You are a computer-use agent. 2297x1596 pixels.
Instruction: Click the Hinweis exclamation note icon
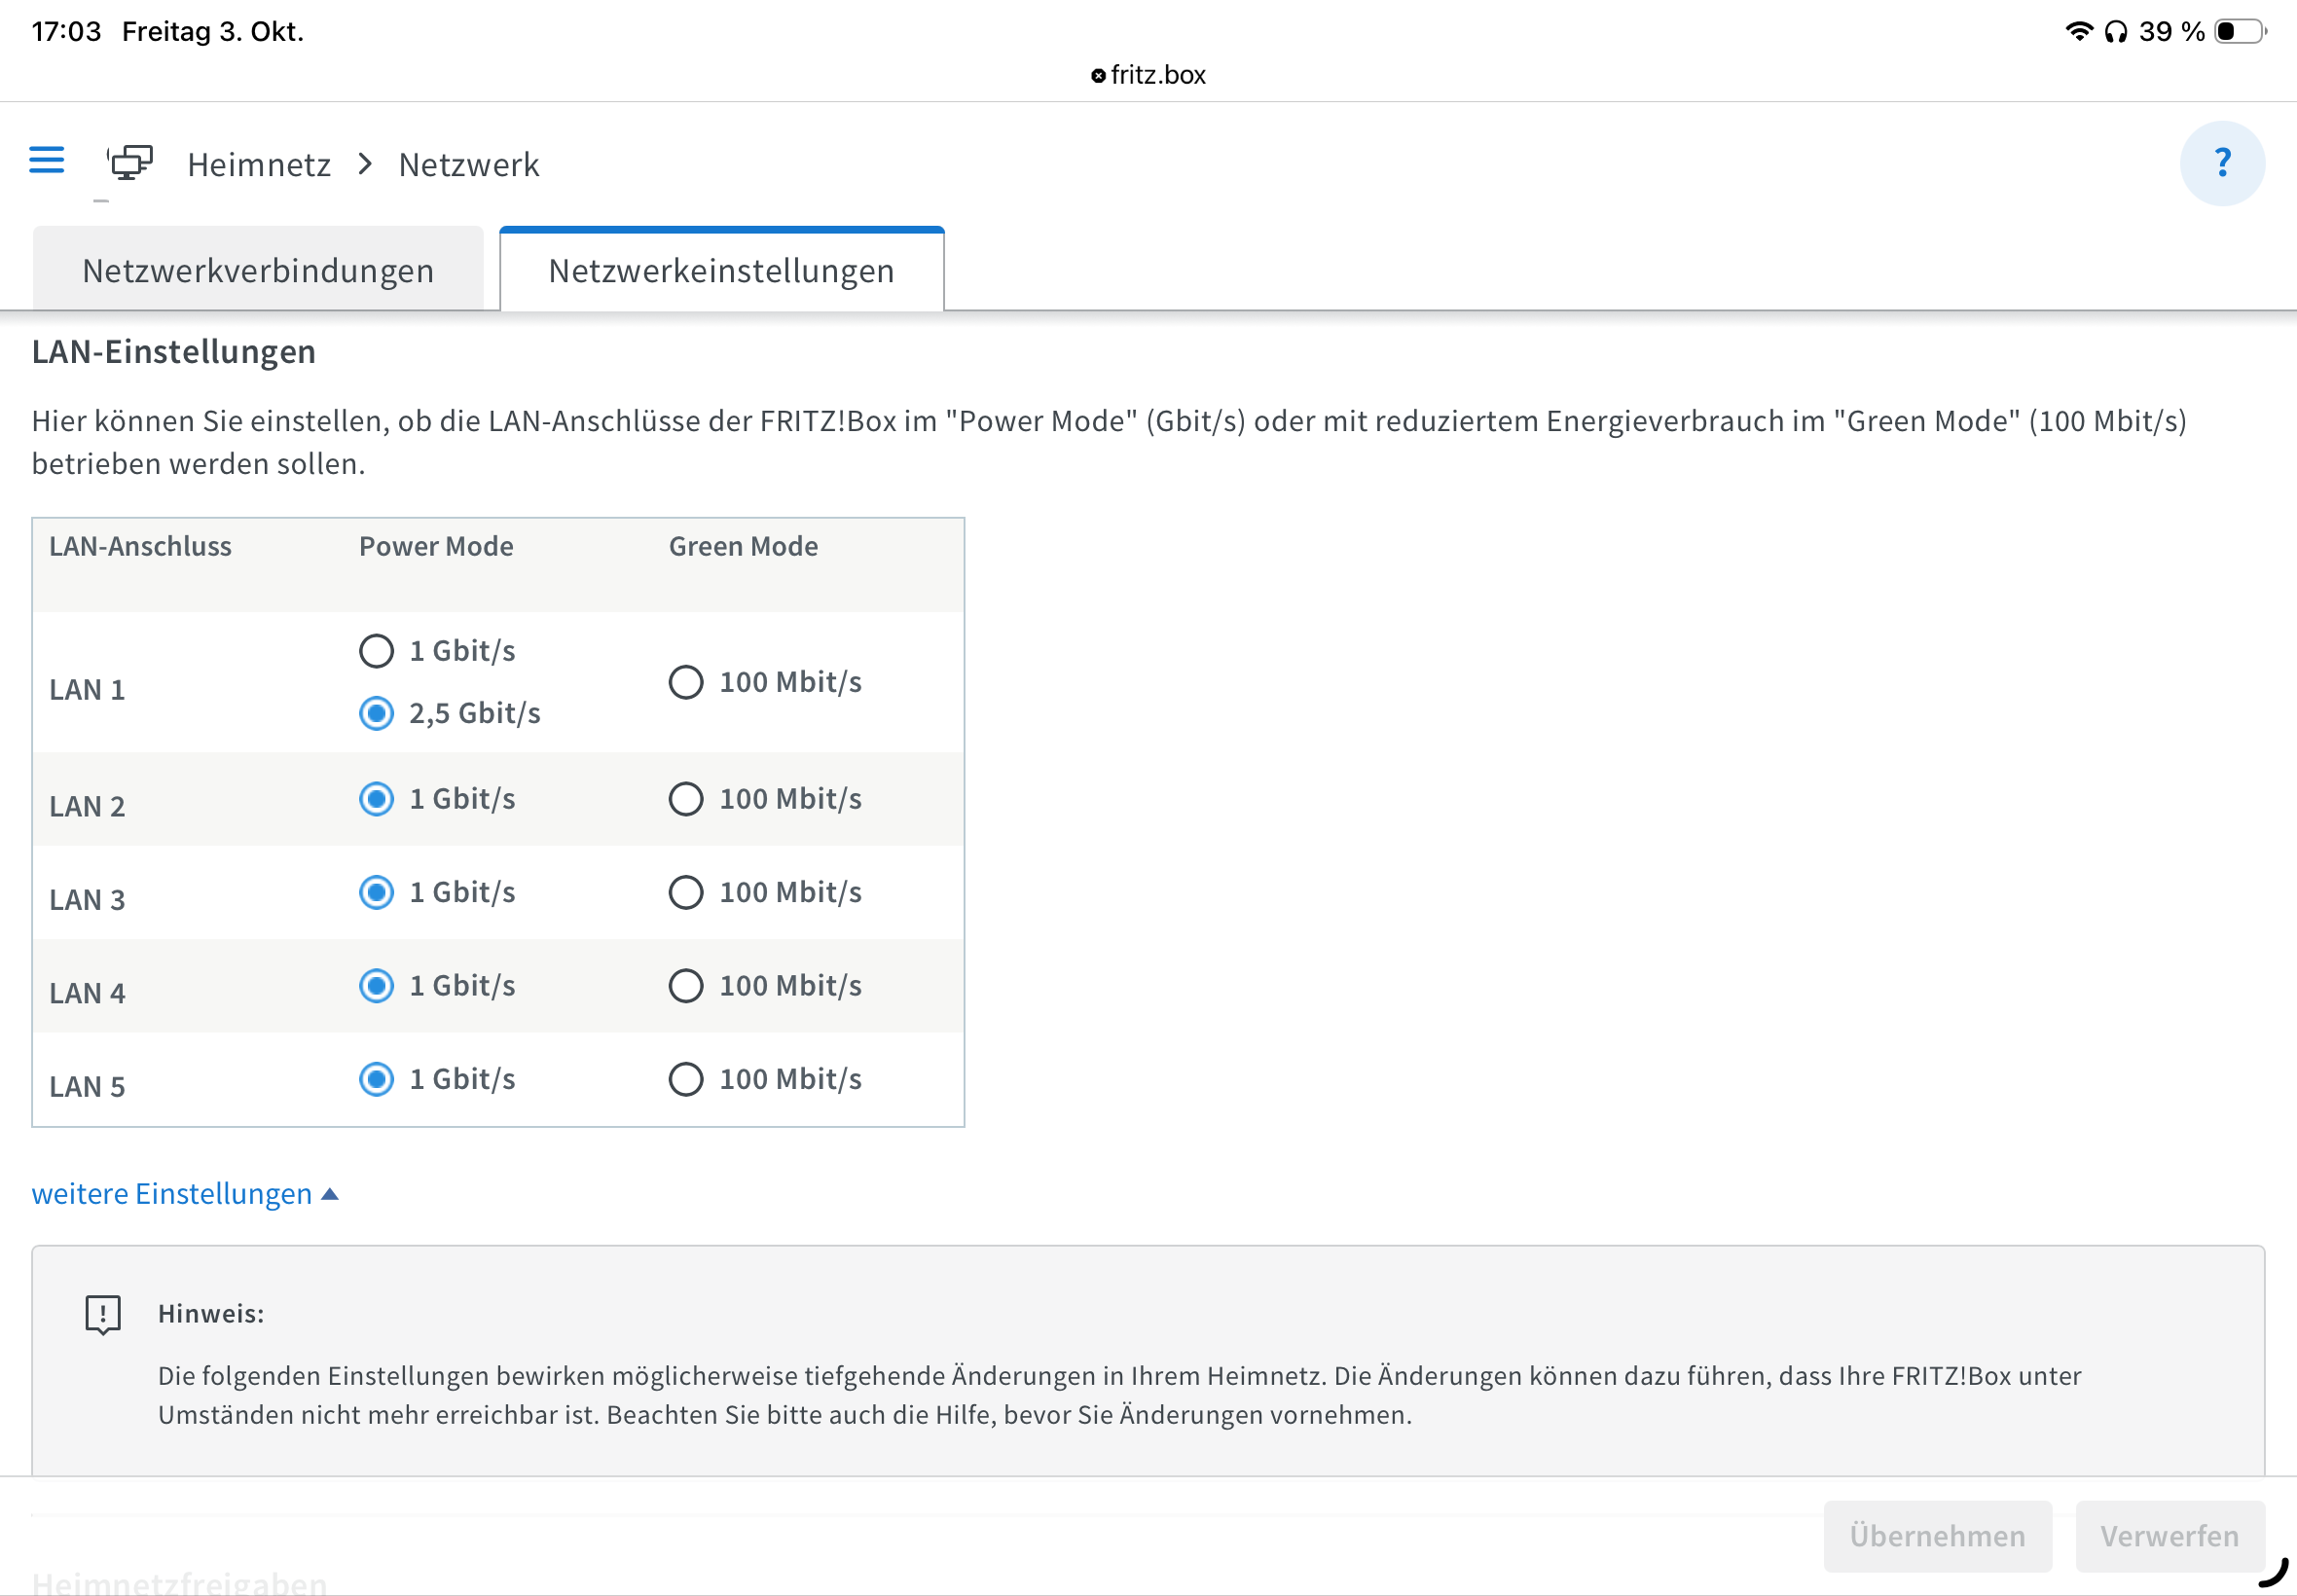point(103,1314)
